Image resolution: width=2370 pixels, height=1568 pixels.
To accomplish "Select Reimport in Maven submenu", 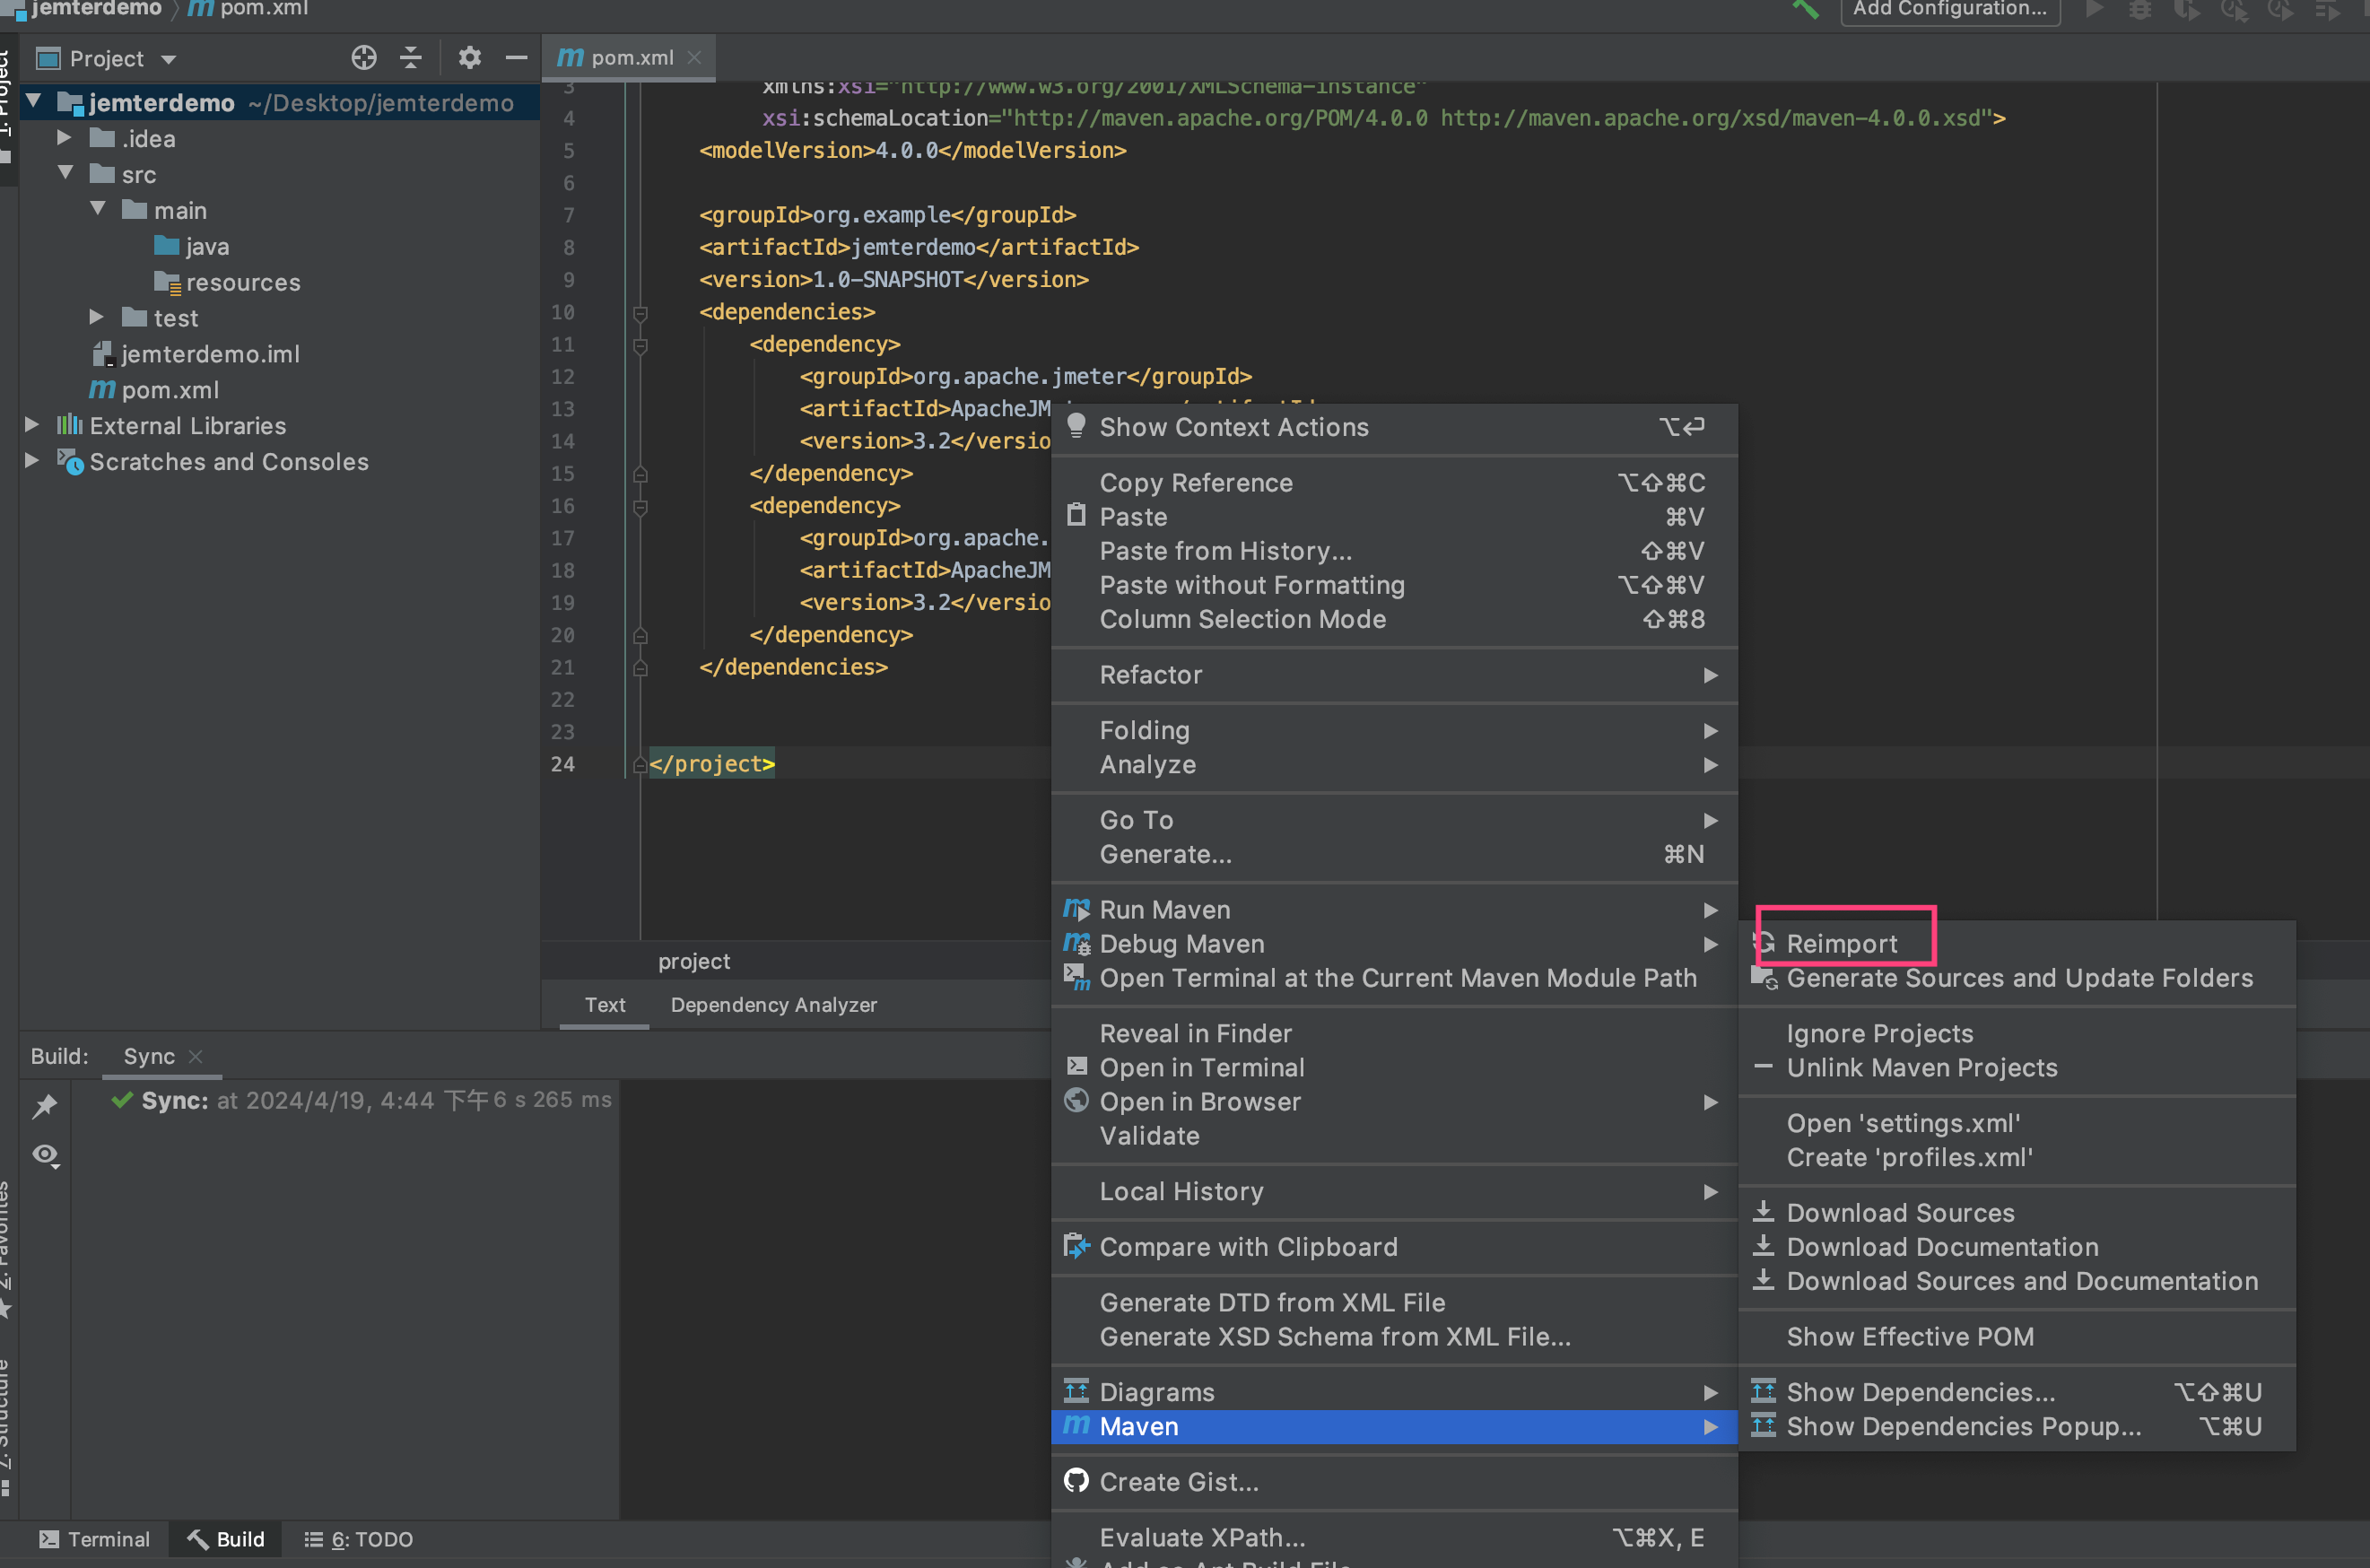I will [1841, 943].
